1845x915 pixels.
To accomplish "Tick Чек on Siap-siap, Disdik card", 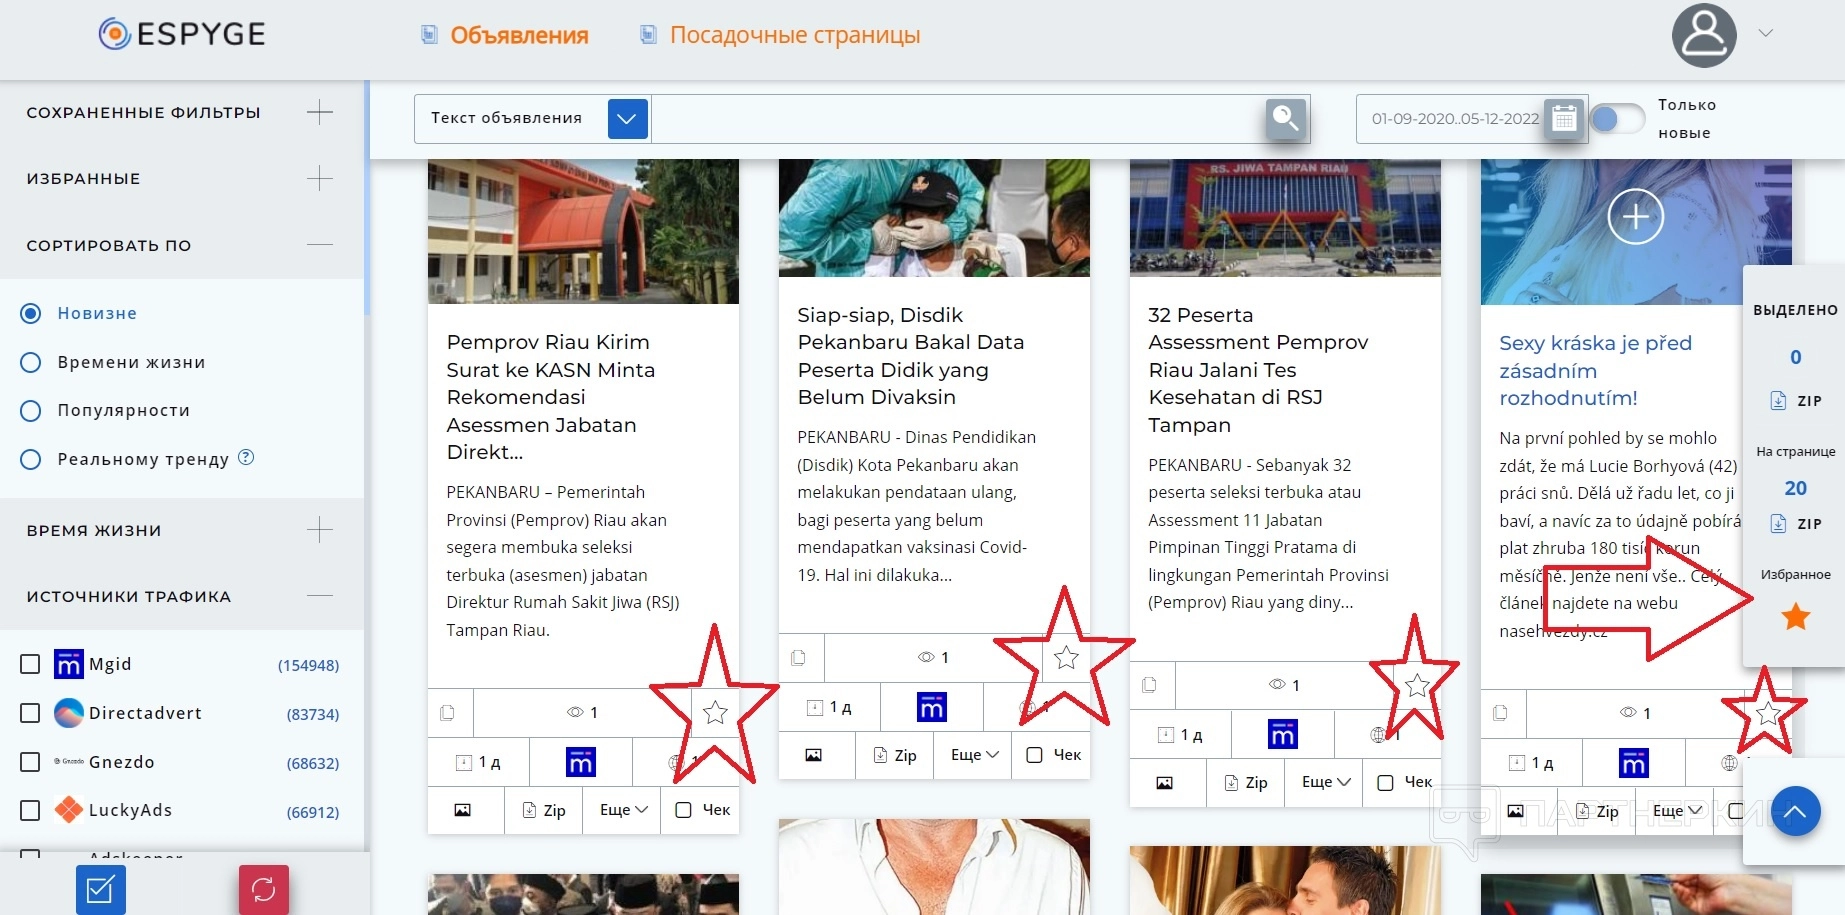I will pyautogui.click(x=1035, y=755).
